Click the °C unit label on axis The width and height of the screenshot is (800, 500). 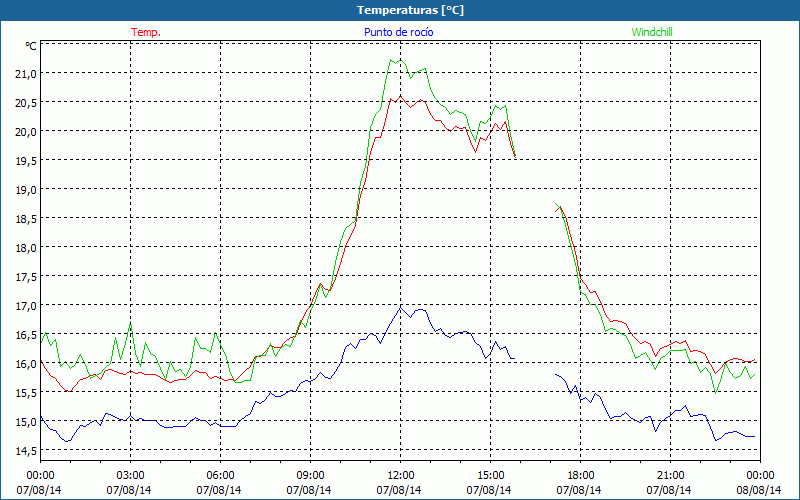click(x=31, y=46)
